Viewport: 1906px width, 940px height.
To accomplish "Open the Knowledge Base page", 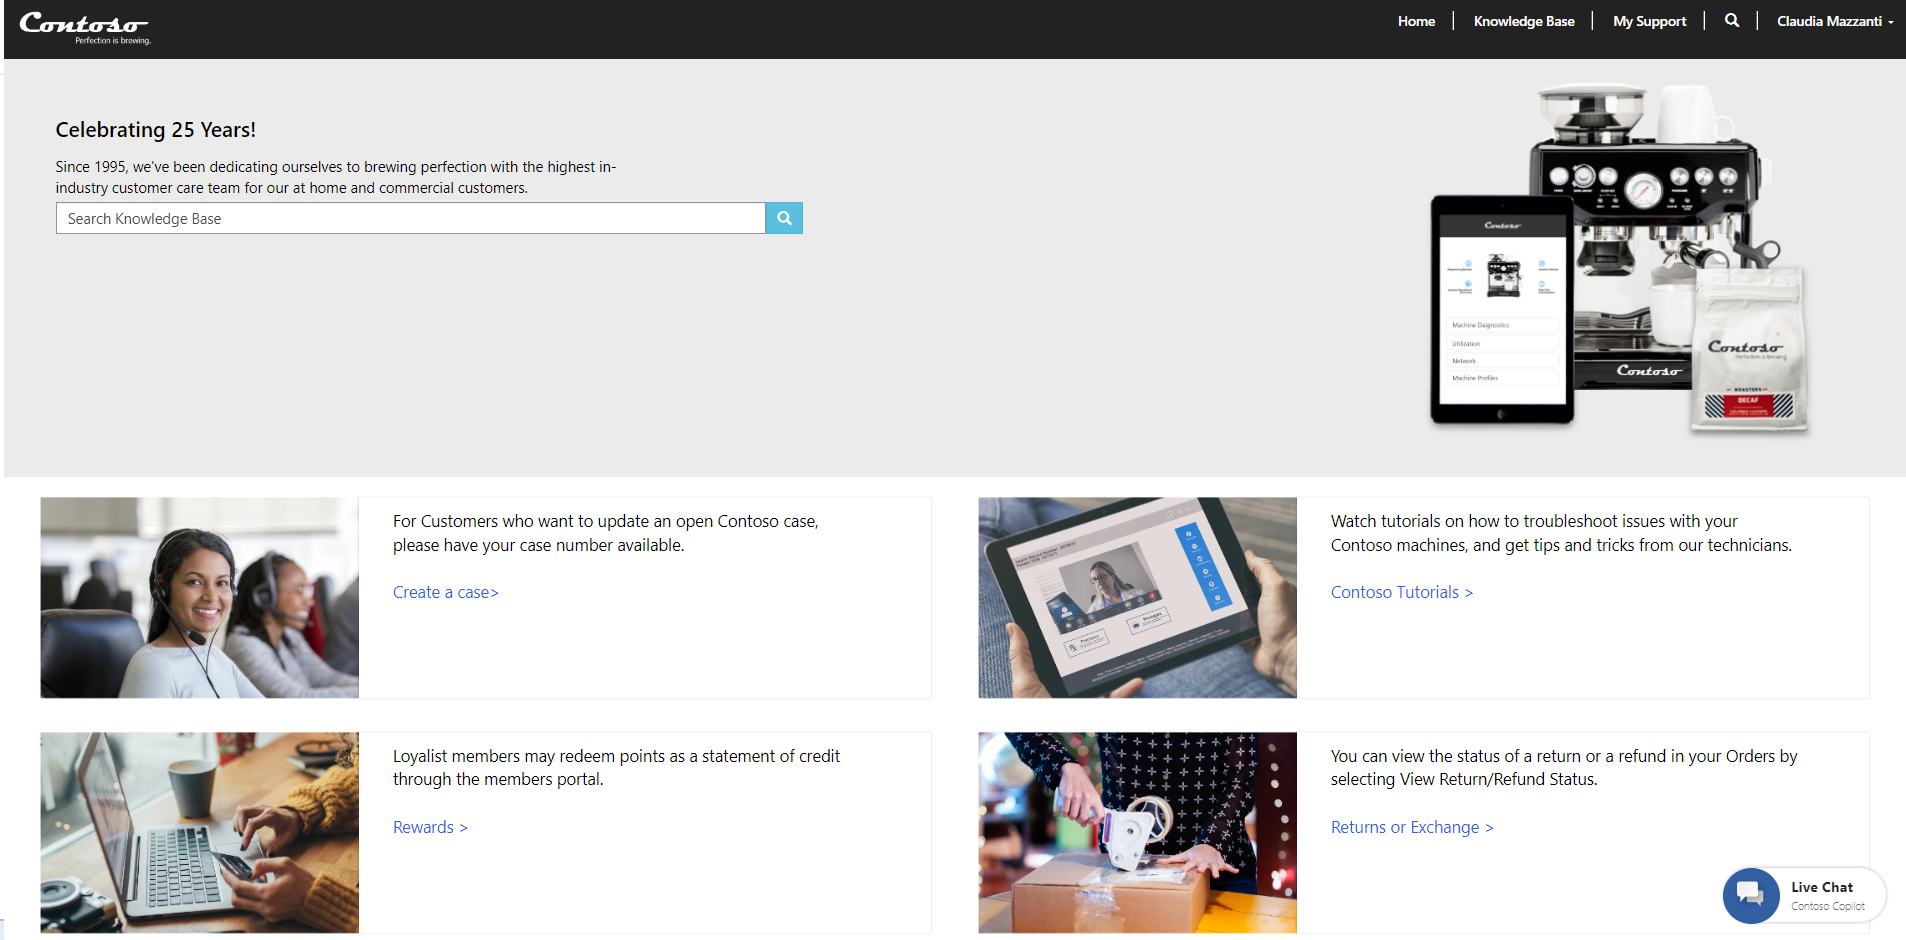I will pyautogui.click(x=1522, y=20).
